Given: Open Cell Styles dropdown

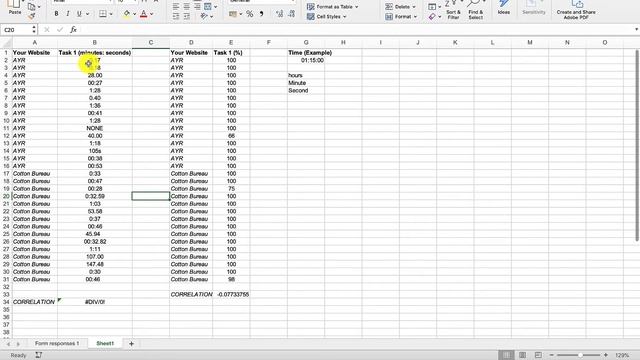Looking at the screenshot, I should 327,16.
